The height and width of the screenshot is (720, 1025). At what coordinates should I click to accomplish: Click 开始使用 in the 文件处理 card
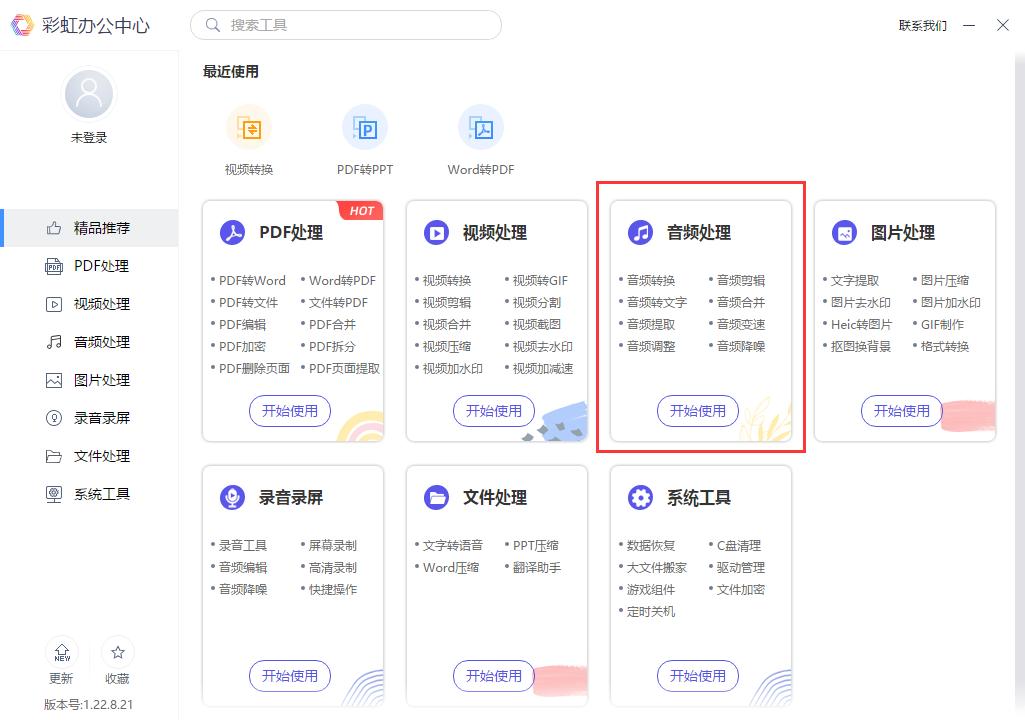pyautogui.click(x=493, y=676)
